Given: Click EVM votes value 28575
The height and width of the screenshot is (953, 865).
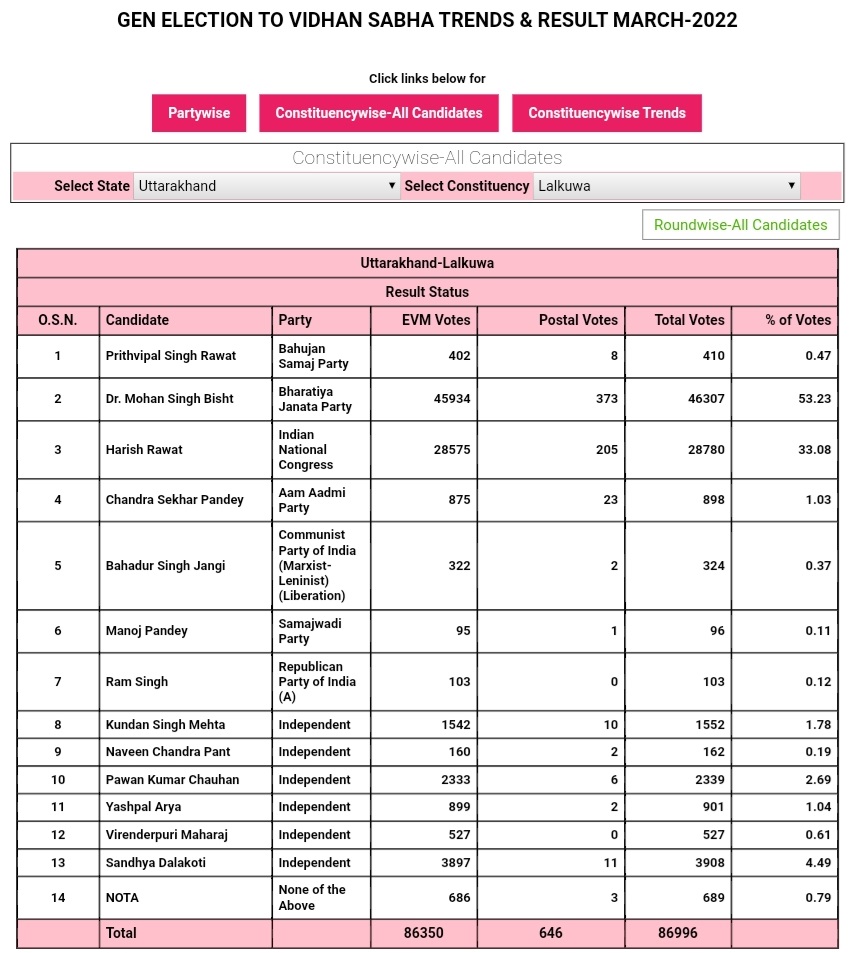Looking at the screenshot, I should (452, 450).
